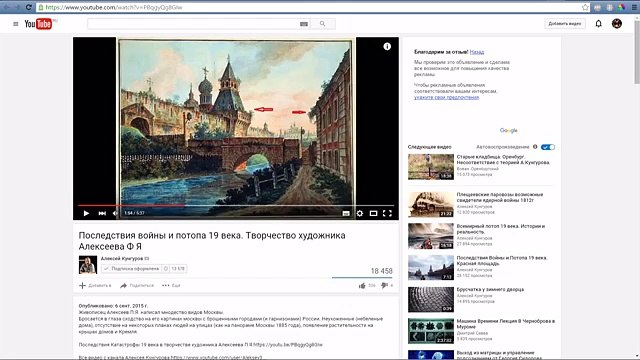This screenshot has height=360, width=640.
Task: Open the notification settings icon beside subscribe button
Action: 166,269
